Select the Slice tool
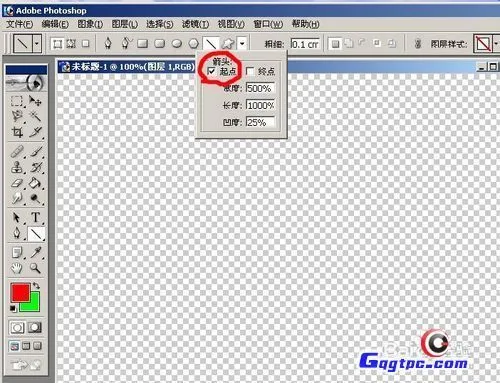Image resolution: width=500 pixels, height=383 pixels. (35, 132)
